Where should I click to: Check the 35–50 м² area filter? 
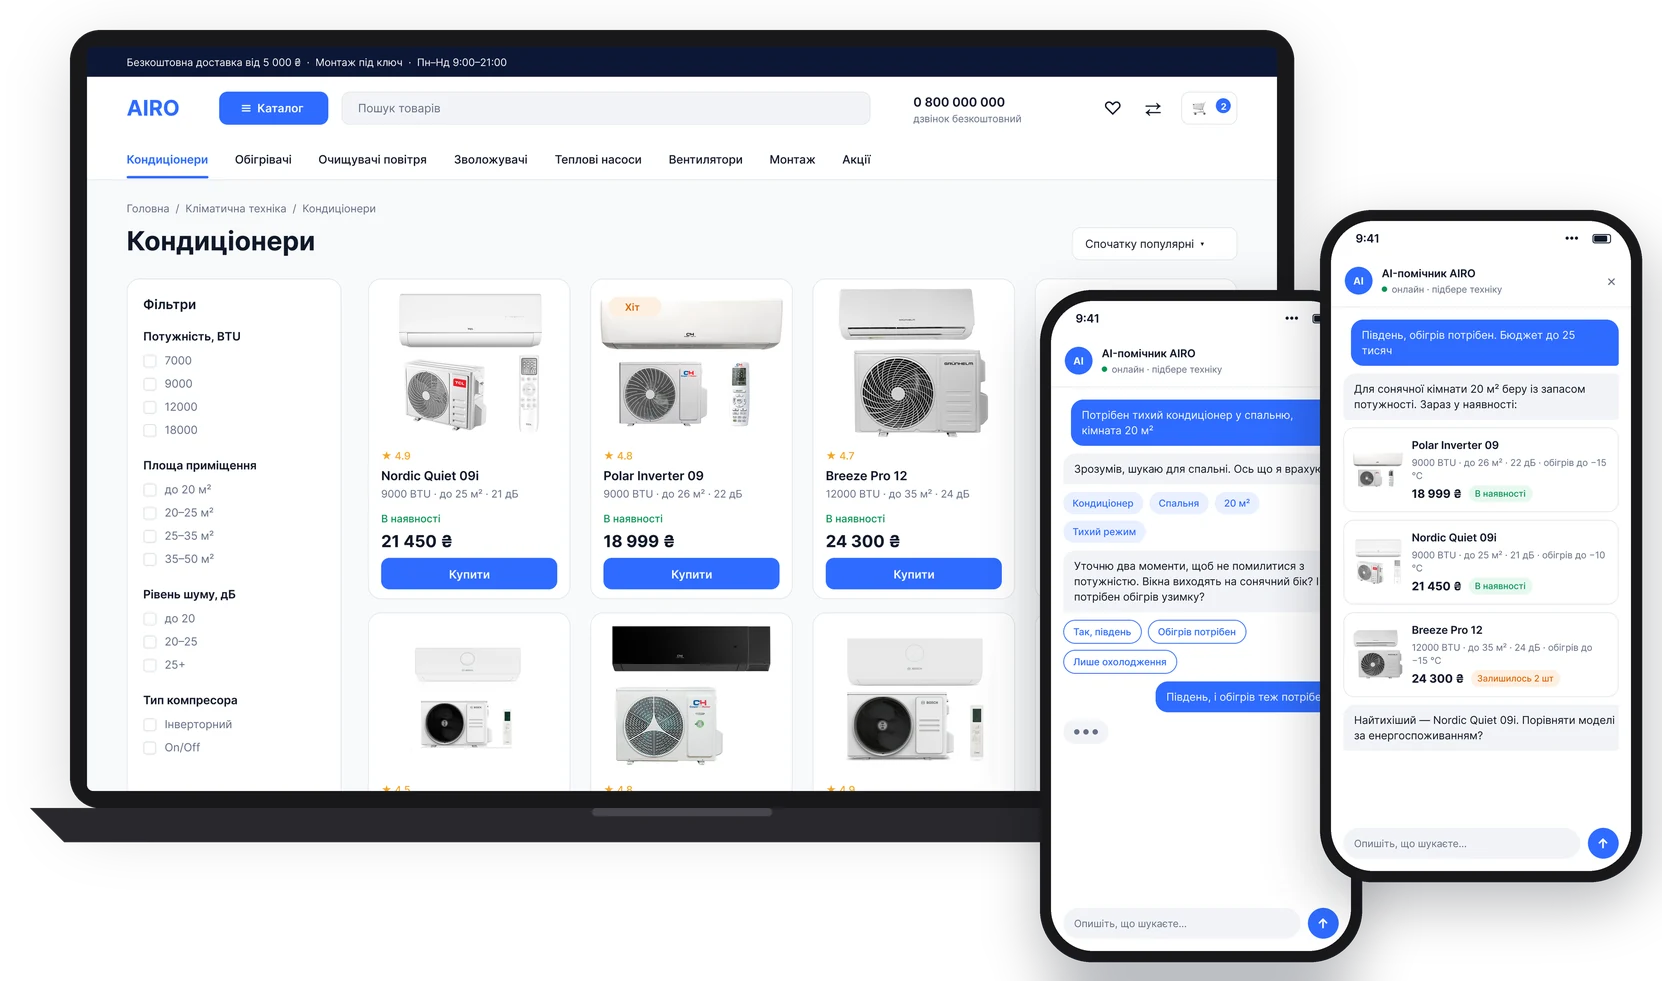[150, 559]
